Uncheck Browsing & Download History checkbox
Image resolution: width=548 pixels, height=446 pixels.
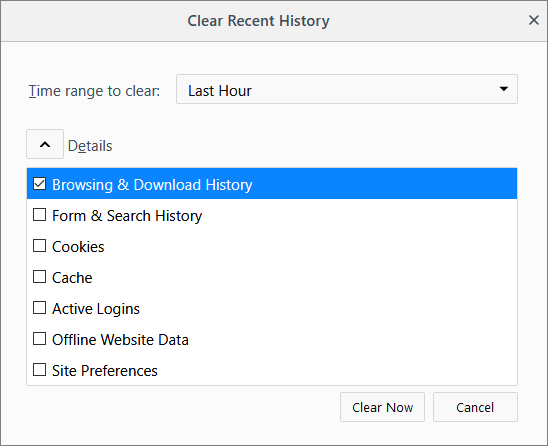[x=39, y=184]
